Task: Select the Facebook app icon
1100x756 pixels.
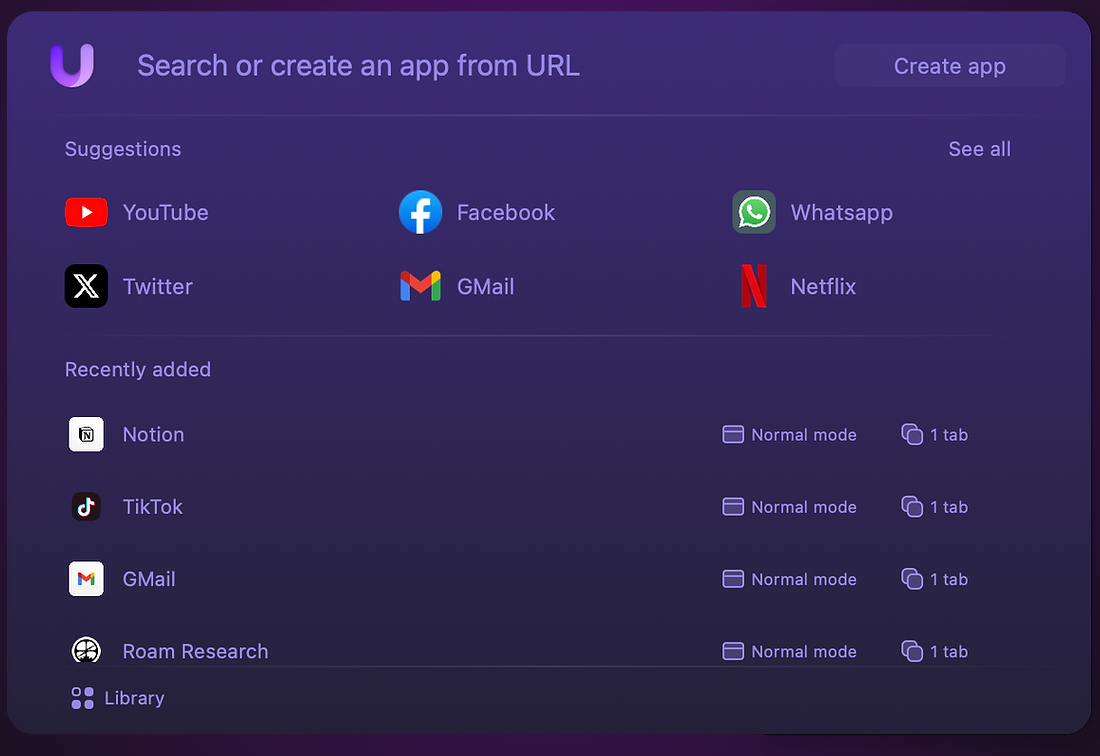Action: pyautogui.click(x=420, y=212)
